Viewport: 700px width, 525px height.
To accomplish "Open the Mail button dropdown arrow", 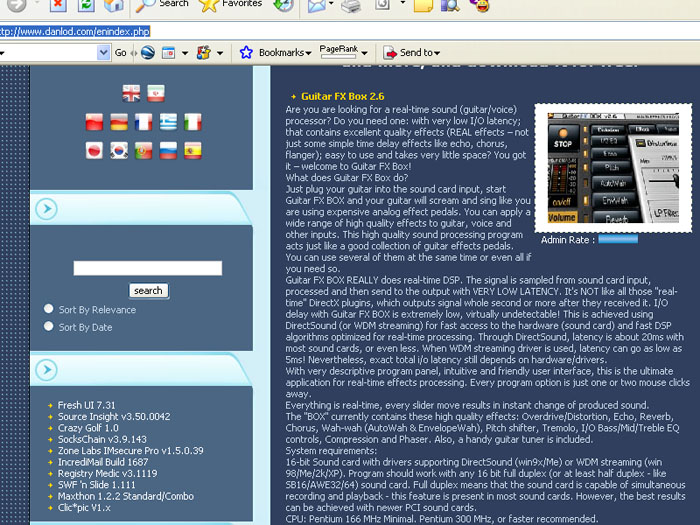I will pyautogui.click(x=331, y=4).
